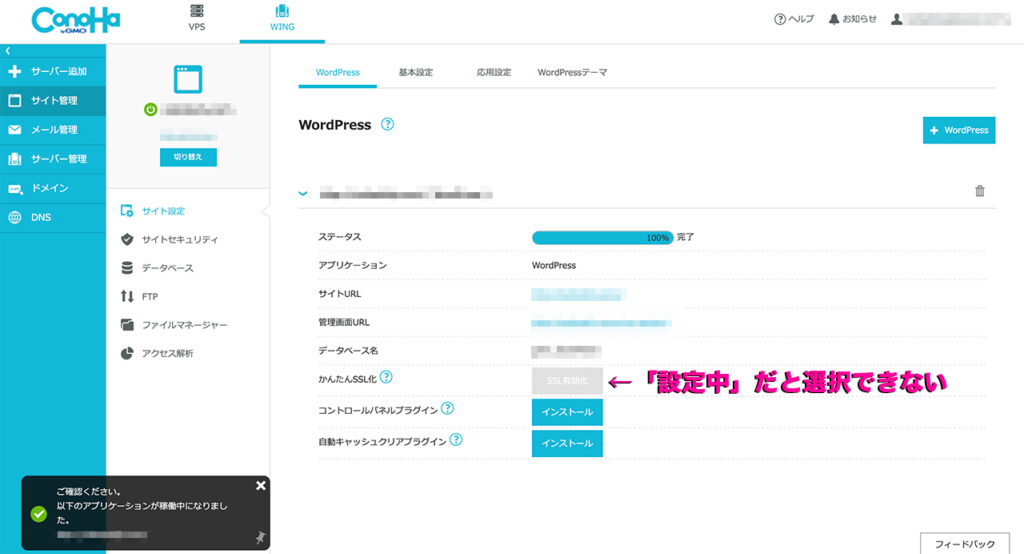Open the VPS section
Viewport: 1024px width, 554px height.
click(x=197, y=18)
